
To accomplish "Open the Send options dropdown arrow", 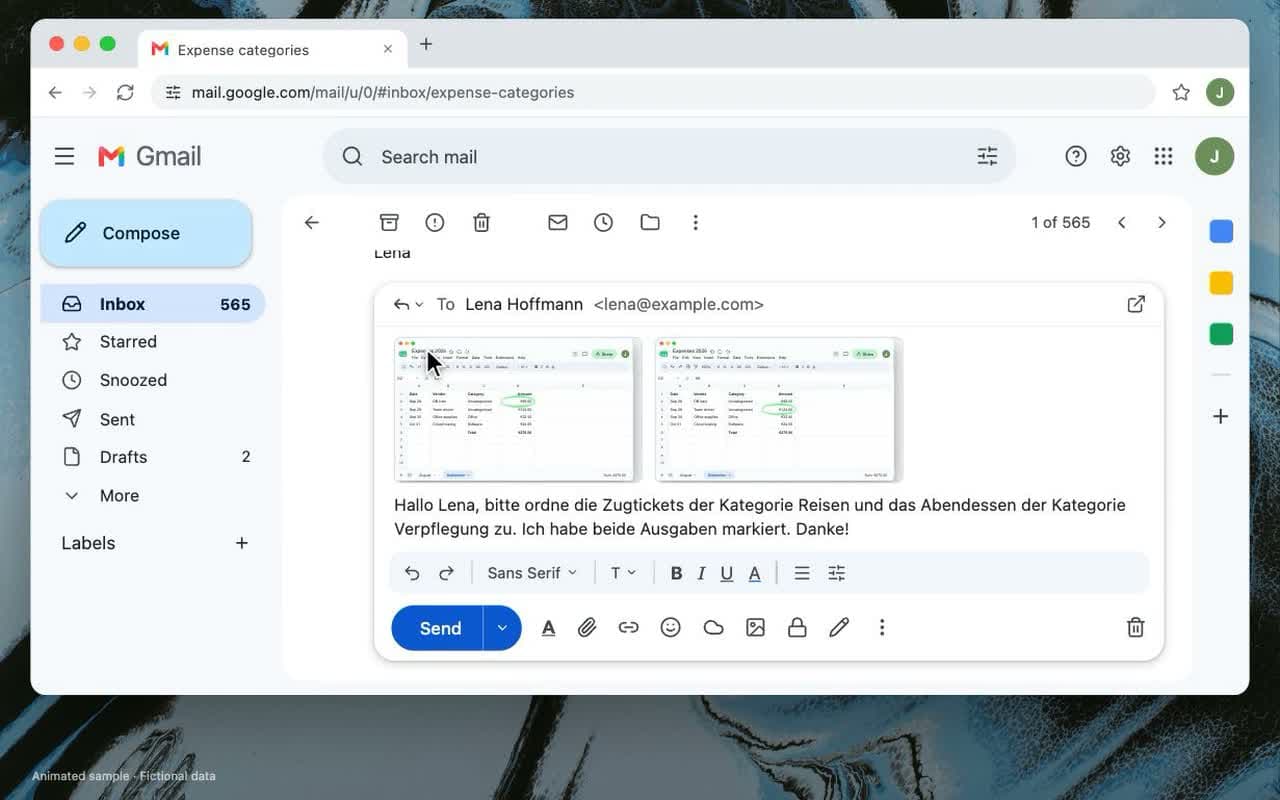I will [502, 628].
